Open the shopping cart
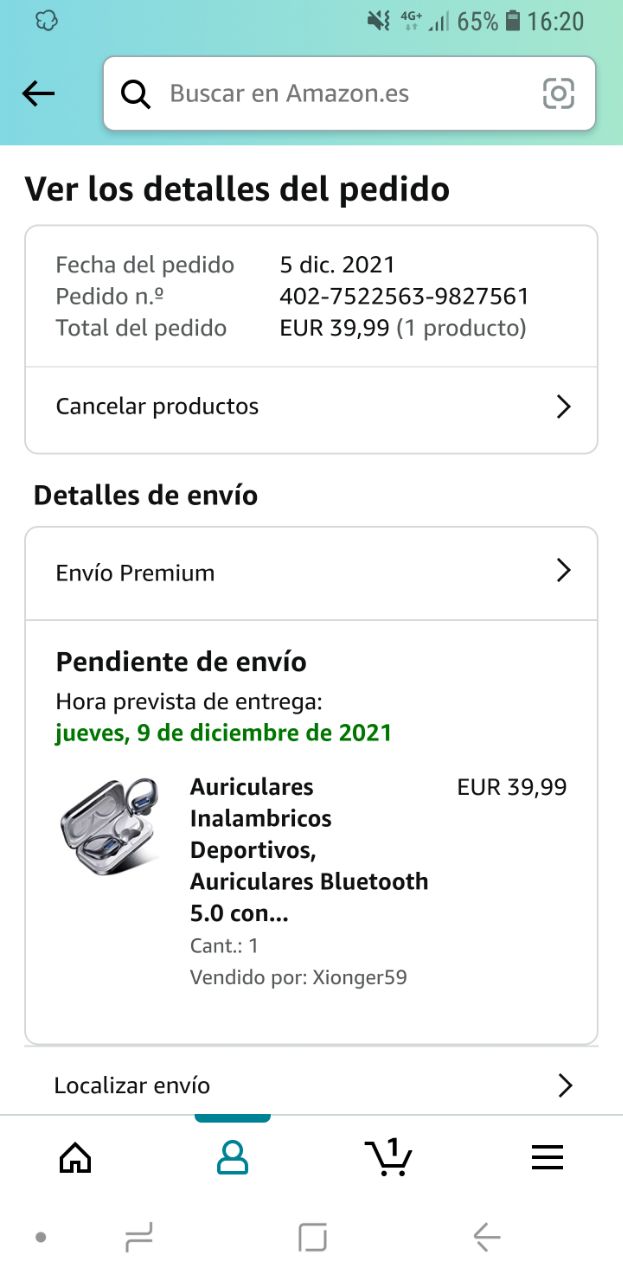 389,1157
